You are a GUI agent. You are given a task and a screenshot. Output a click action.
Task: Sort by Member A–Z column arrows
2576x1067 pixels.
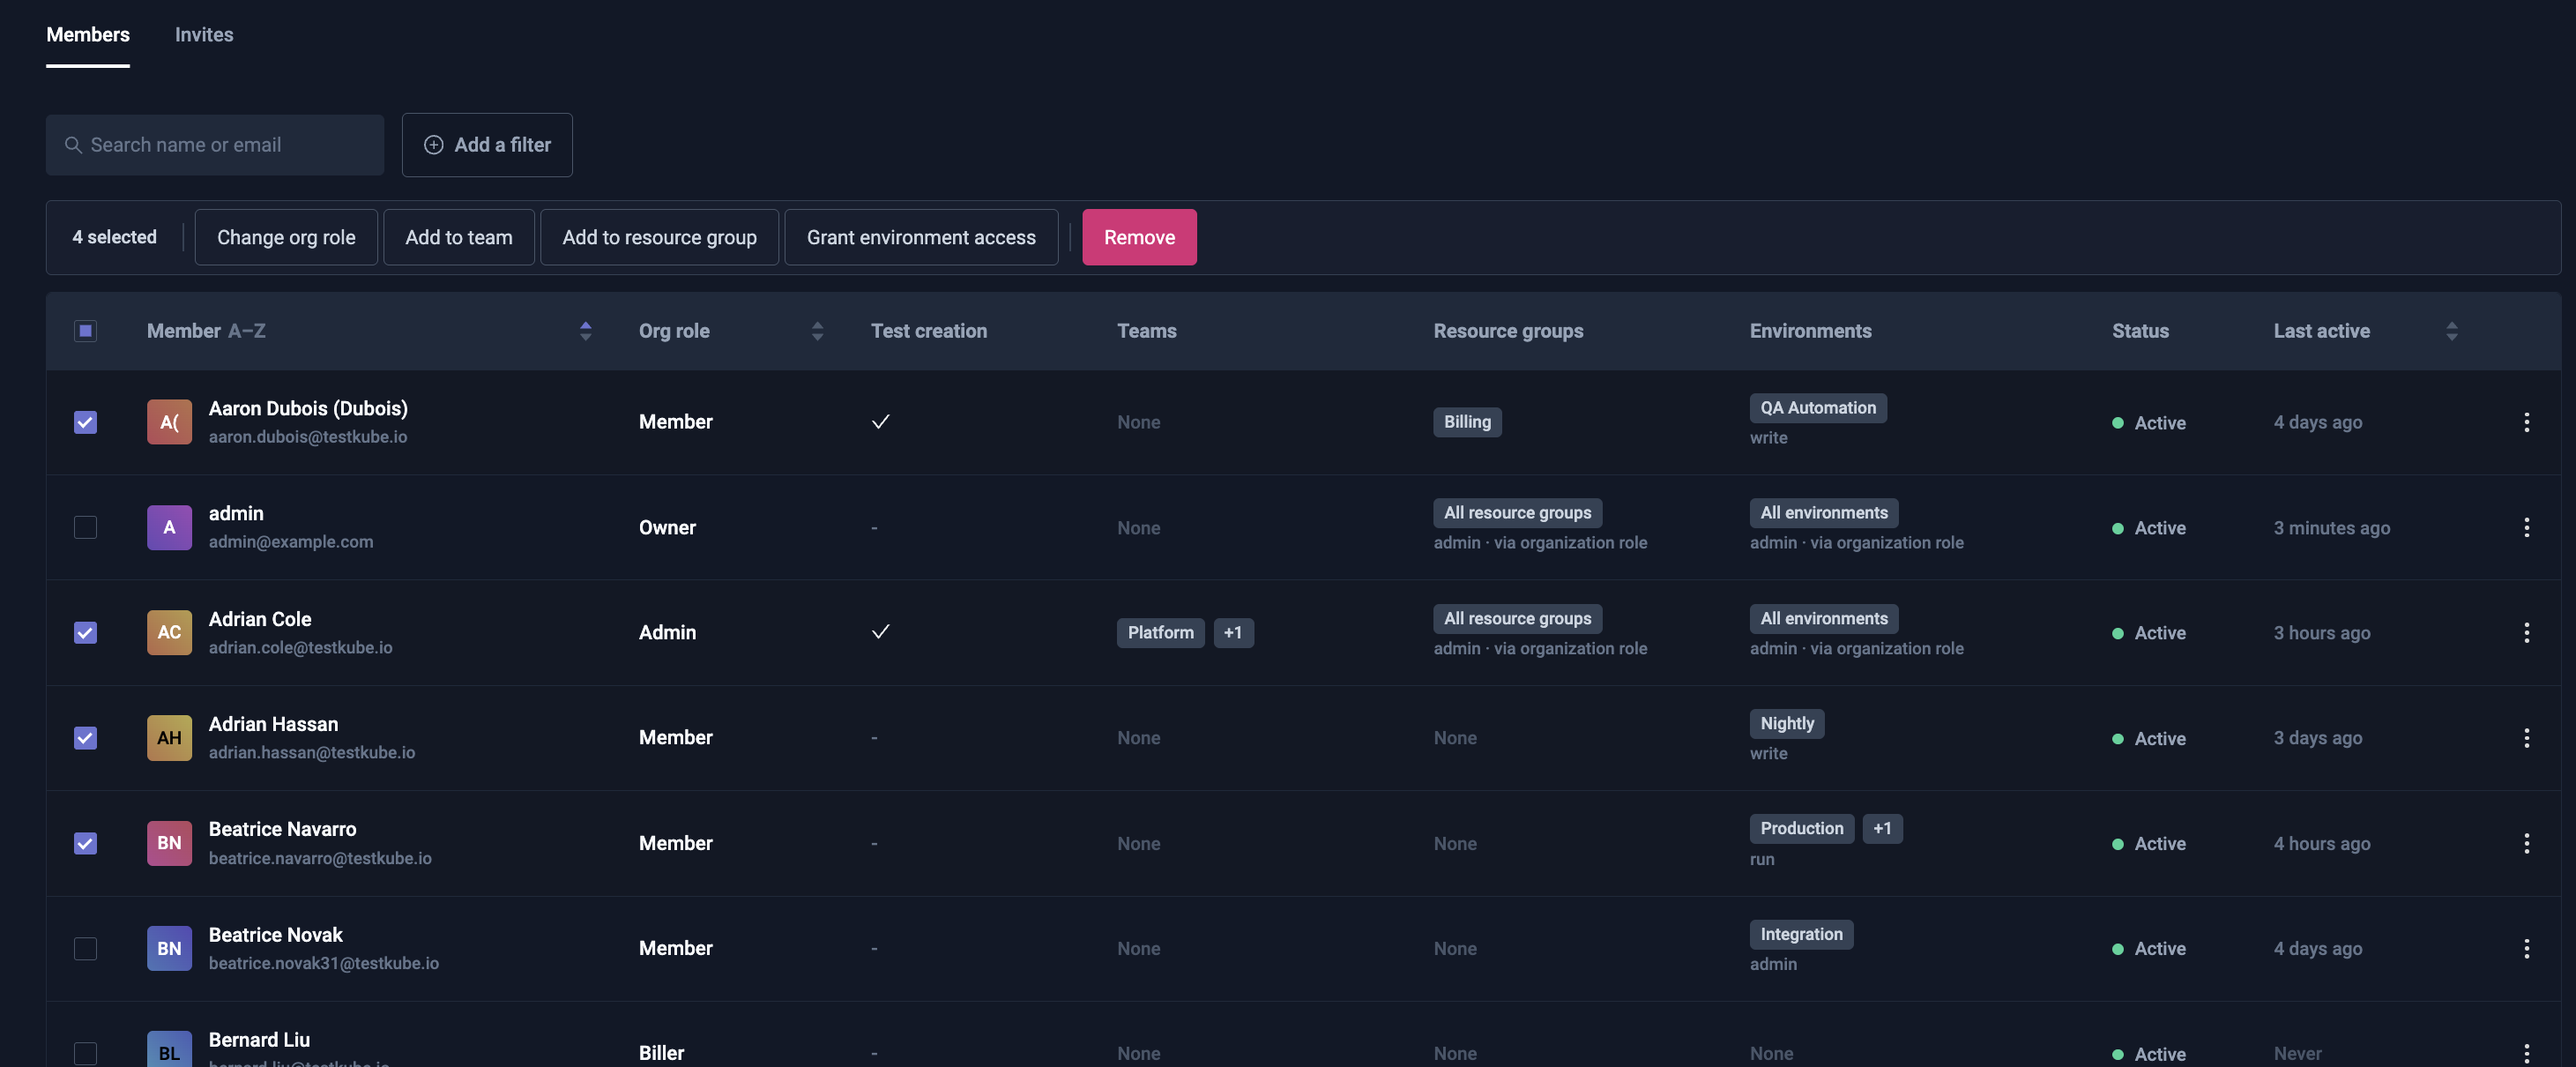click(586, 331)
